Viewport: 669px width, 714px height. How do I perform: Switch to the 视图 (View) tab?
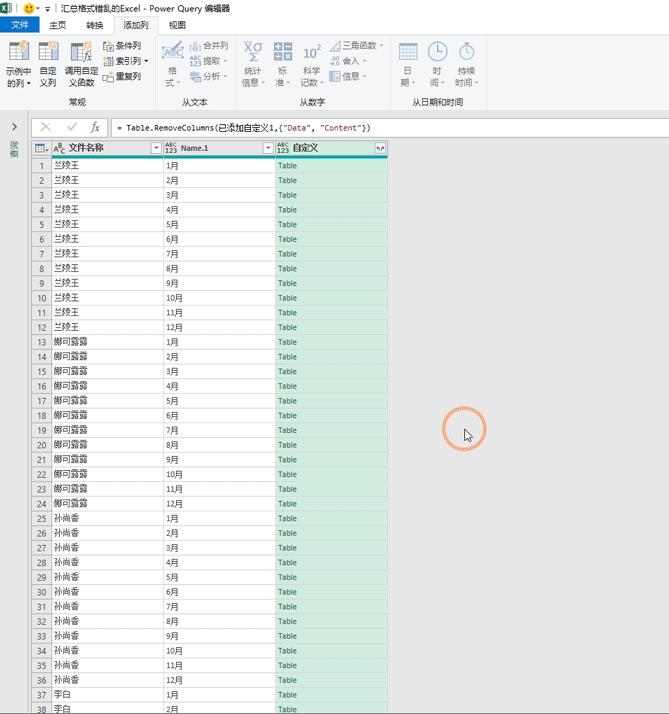tap(177, 25)
